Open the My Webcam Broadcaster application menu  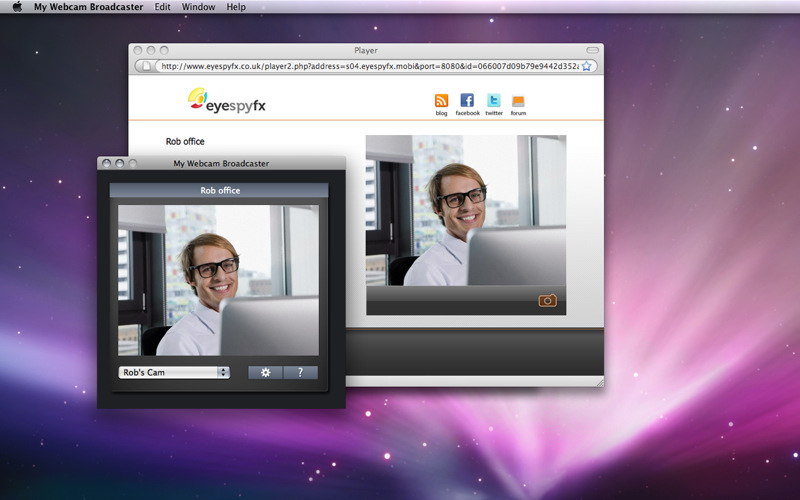coord(88,7)
